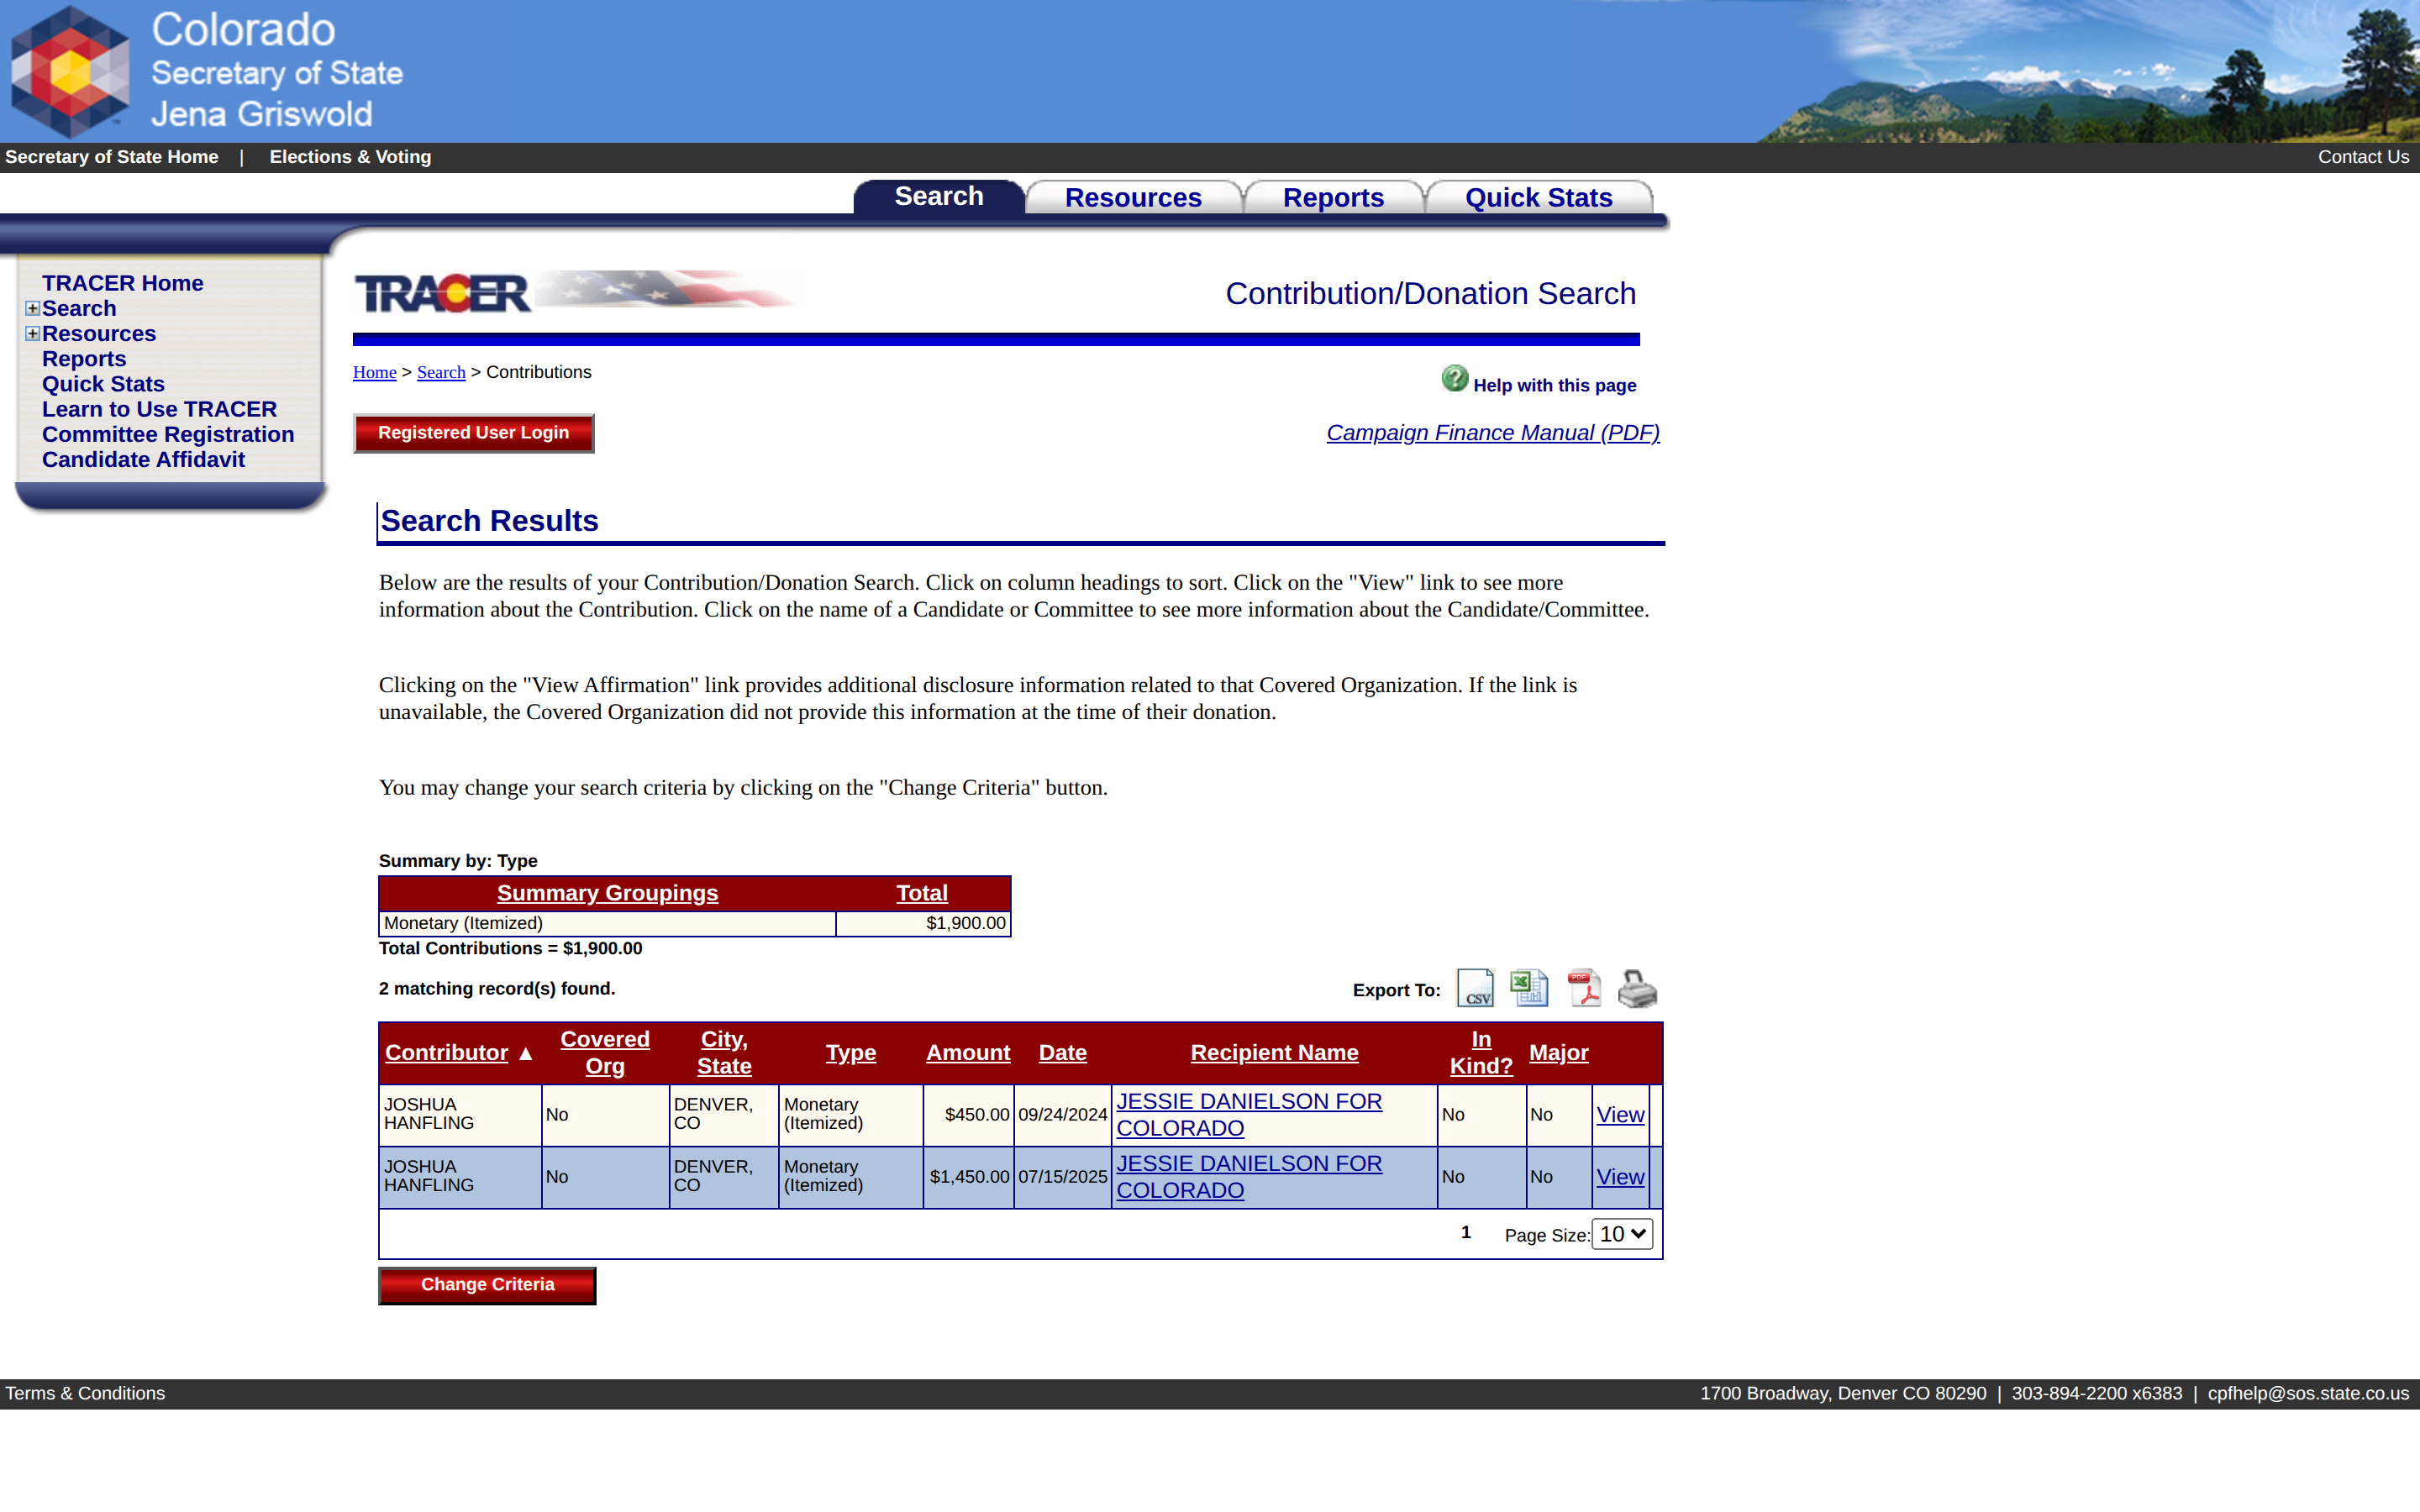Open Campaign Finance Manual PDF link
This screenshot has height=1512, width=2420.
click(x=1493, y=433)
